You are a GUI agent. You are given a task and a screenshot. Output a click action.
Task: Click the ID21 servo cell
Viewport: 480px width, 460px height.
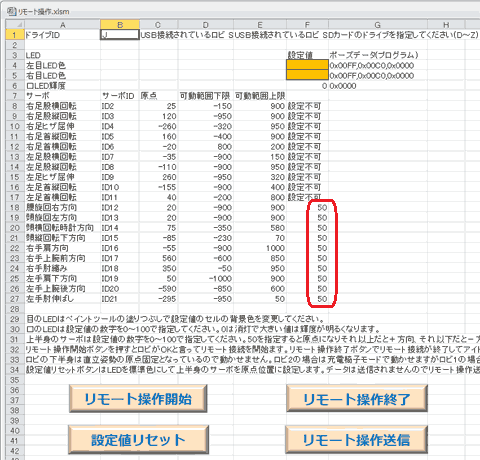[120, 299]
